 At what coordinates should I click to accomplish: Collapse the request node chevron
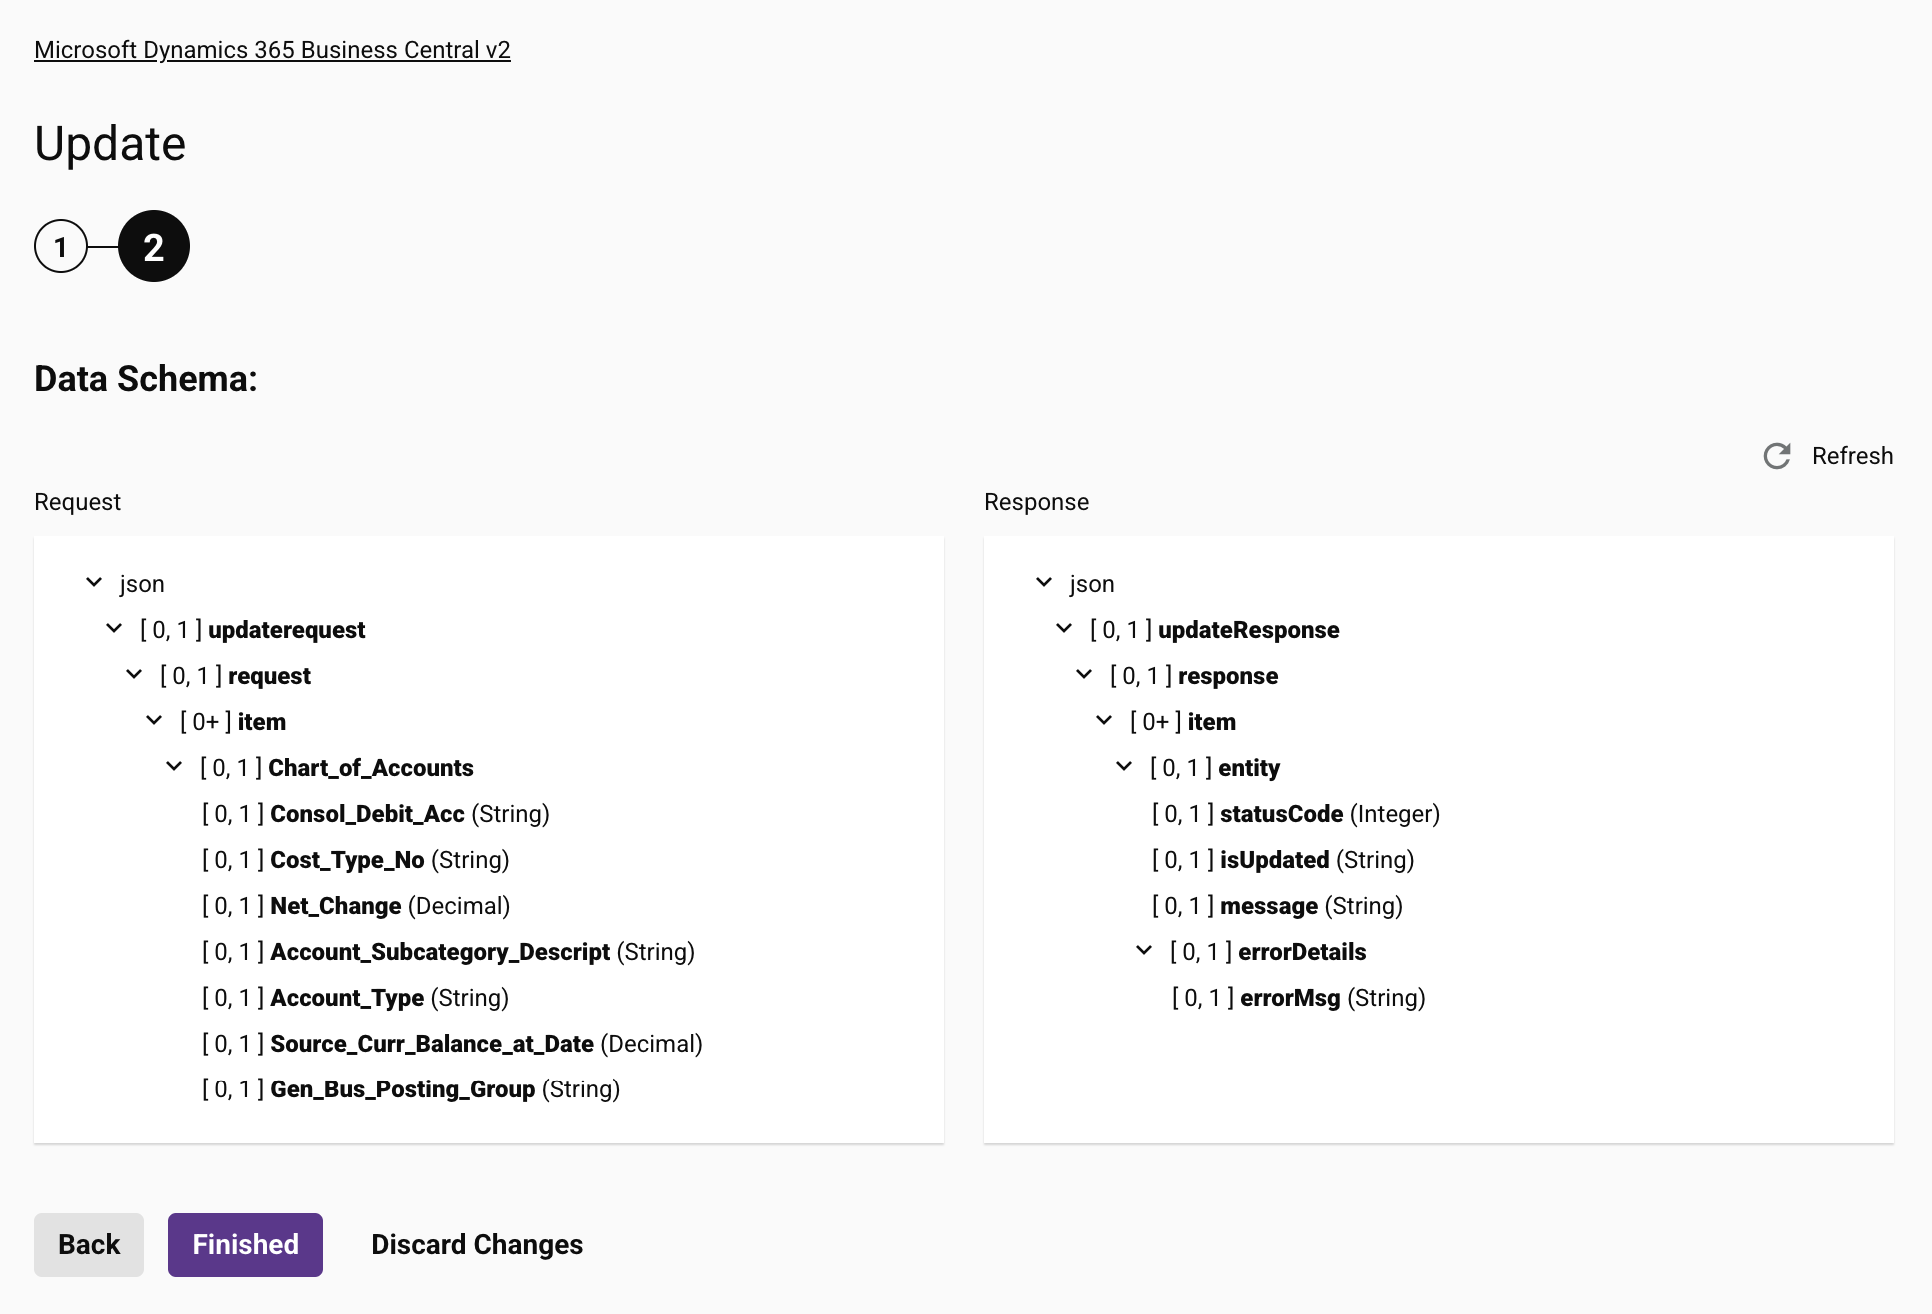[134, 674]
